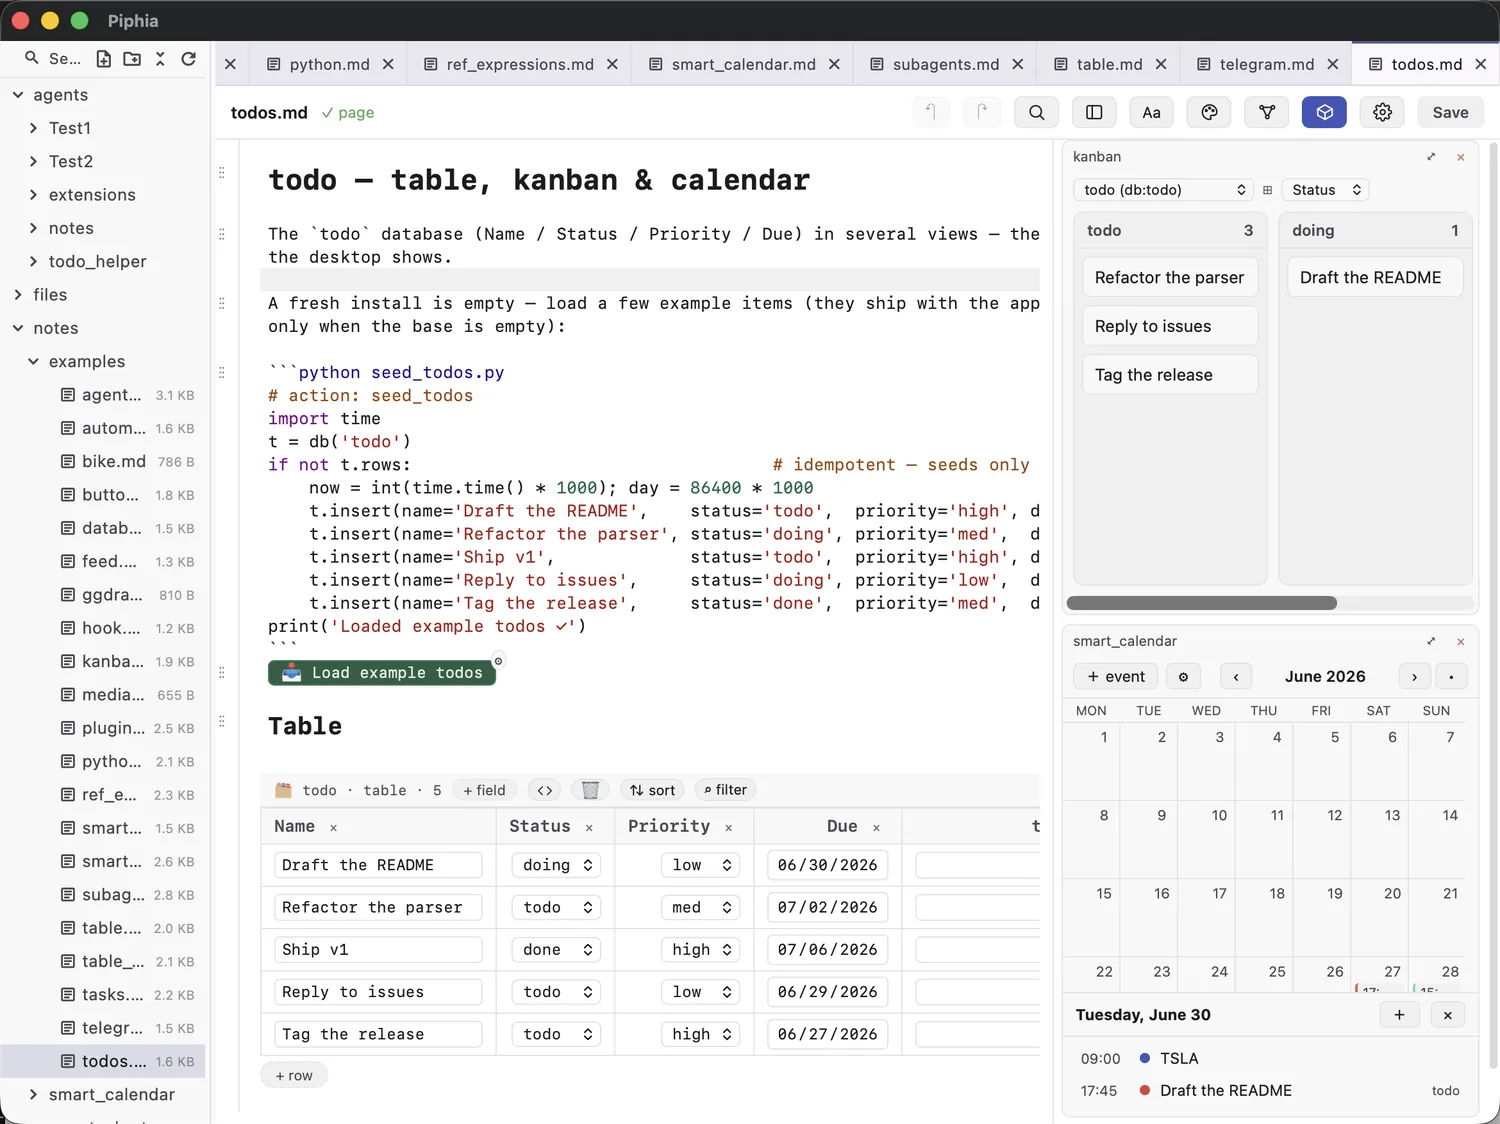Close the kanban panel
The height and width of the screenshot is (1124, 1500).
(1461, 157)
